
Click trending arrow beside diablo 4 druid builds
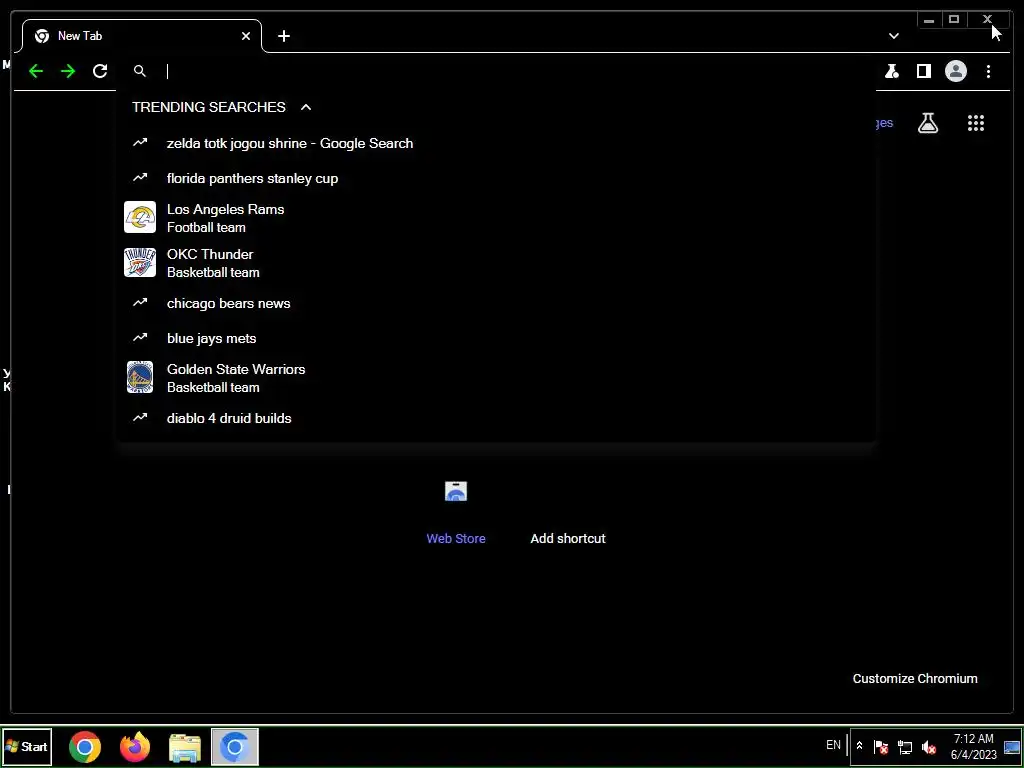click(x=140, y=417)
